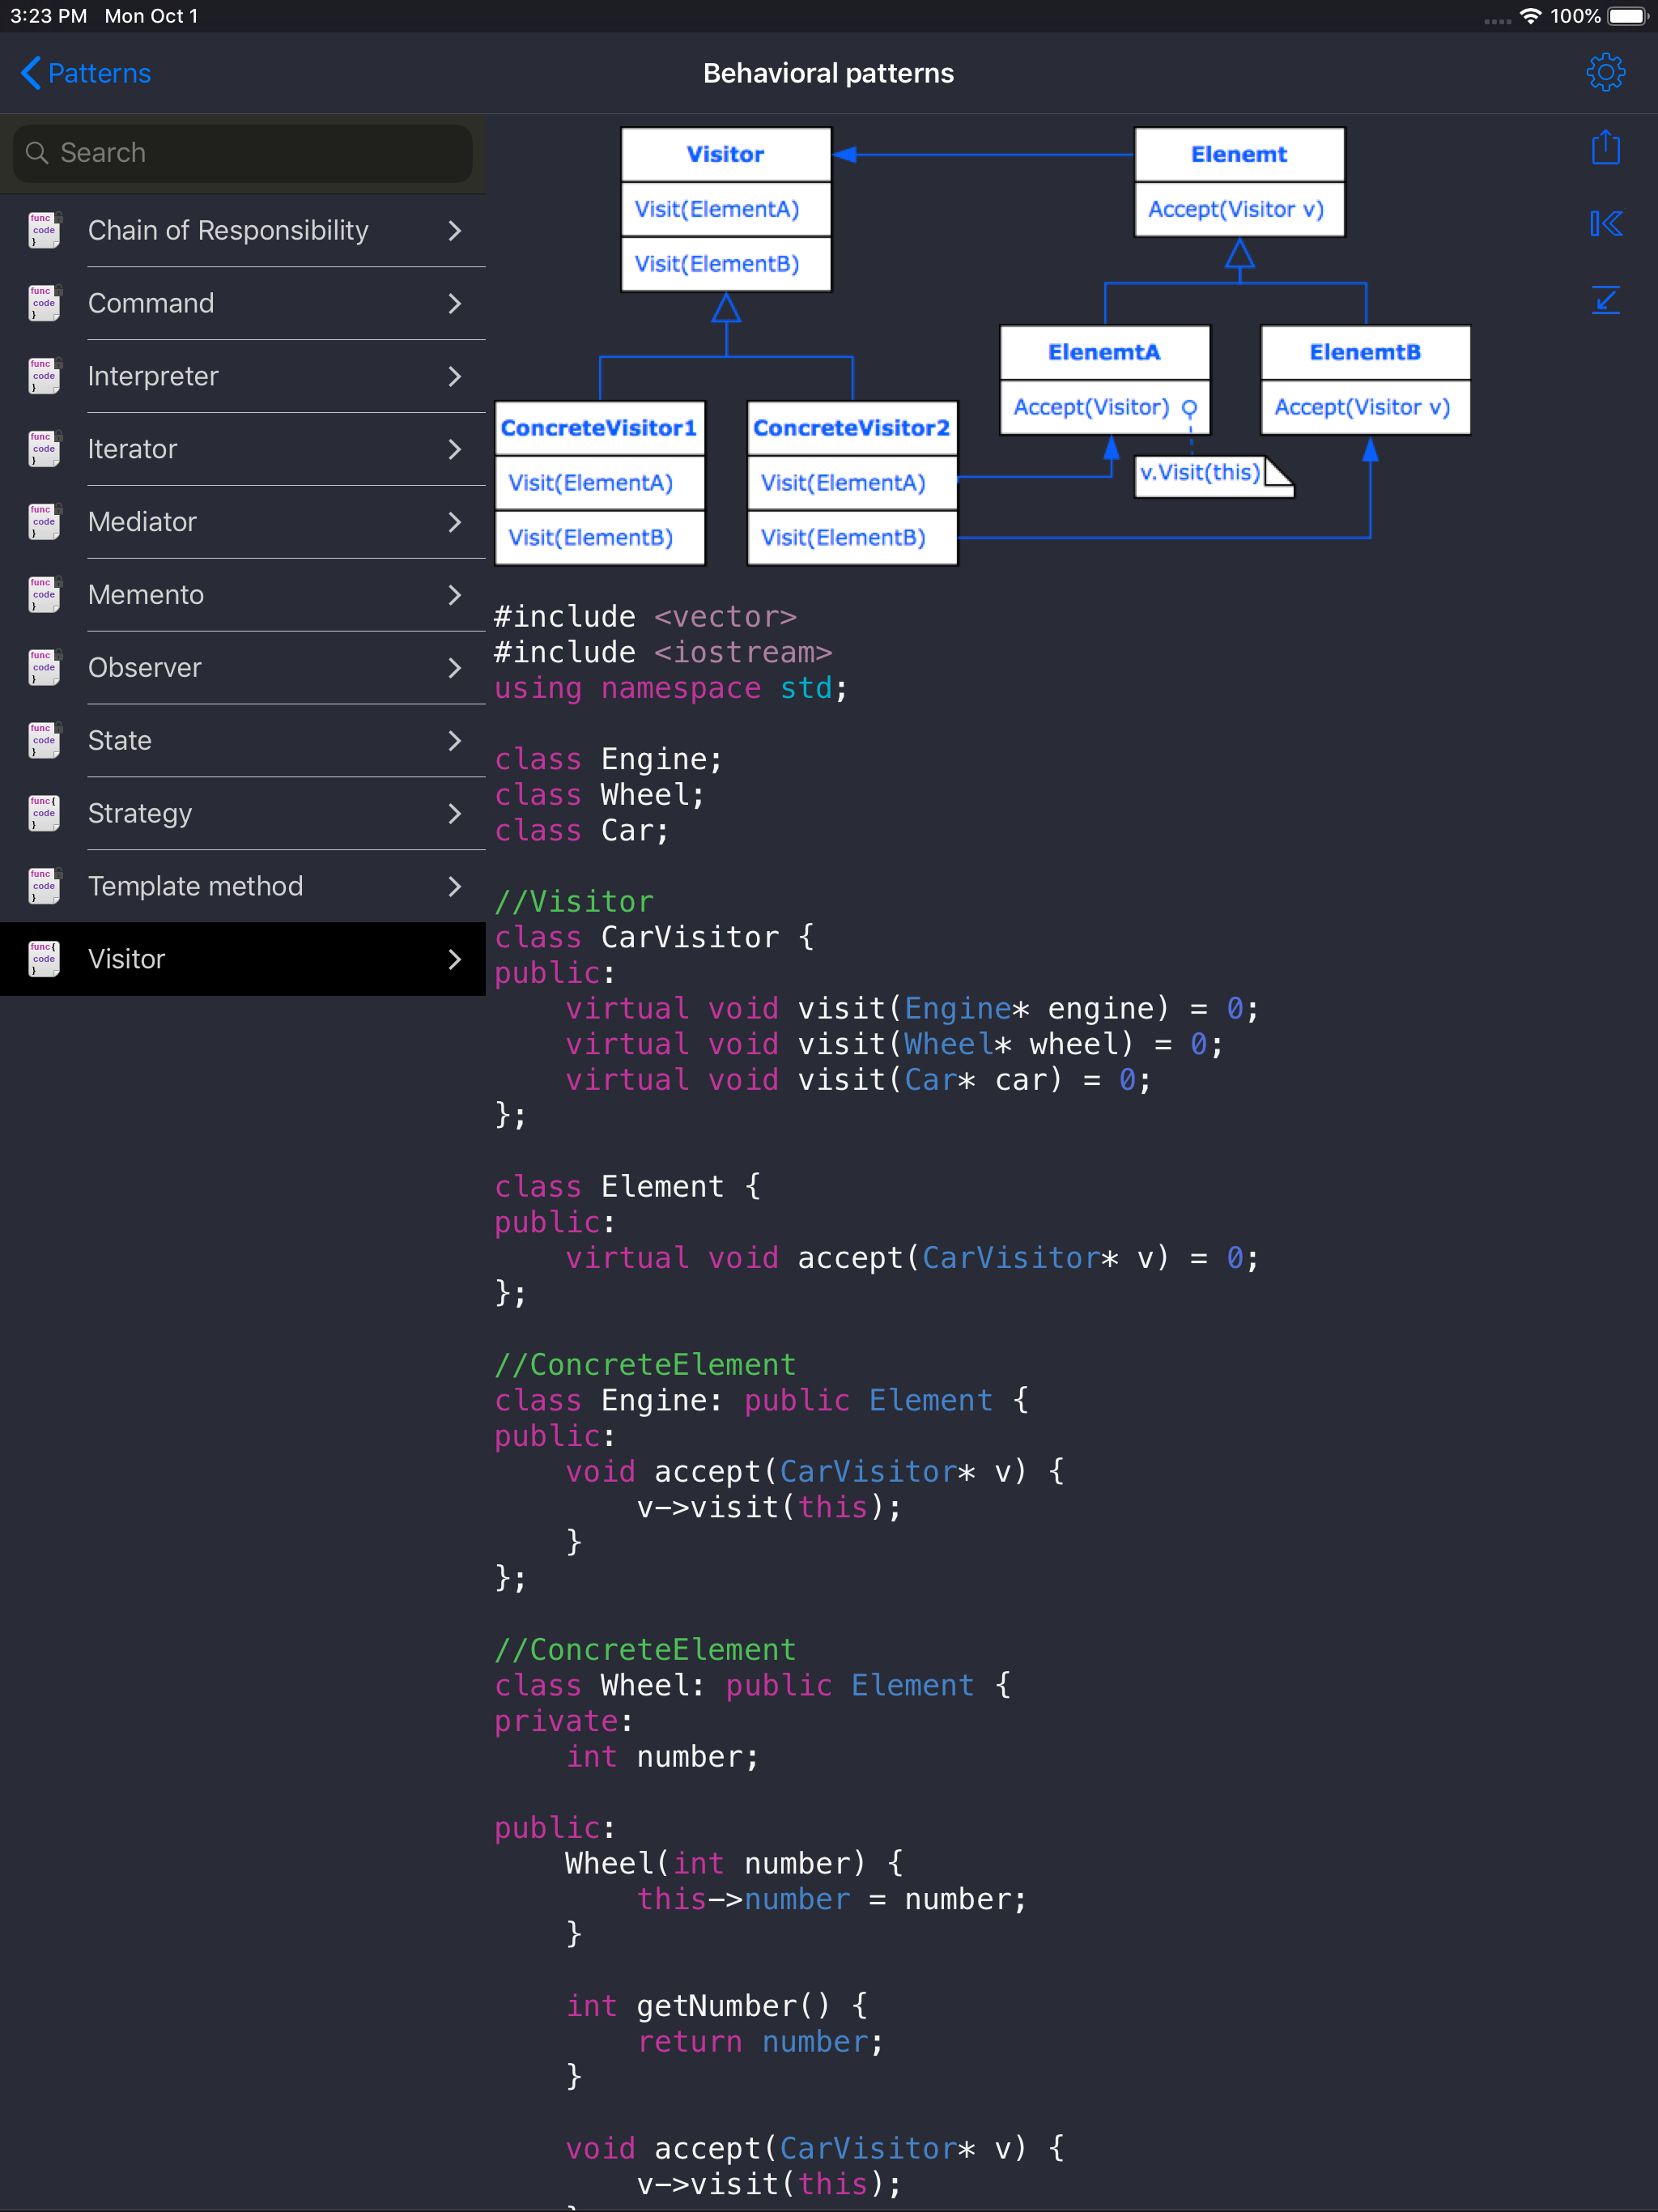The width and height of the screenshot is (1658, 2212).
Task: Check the battery indicator in the status bar
Action: click(x=1625, y=16)
